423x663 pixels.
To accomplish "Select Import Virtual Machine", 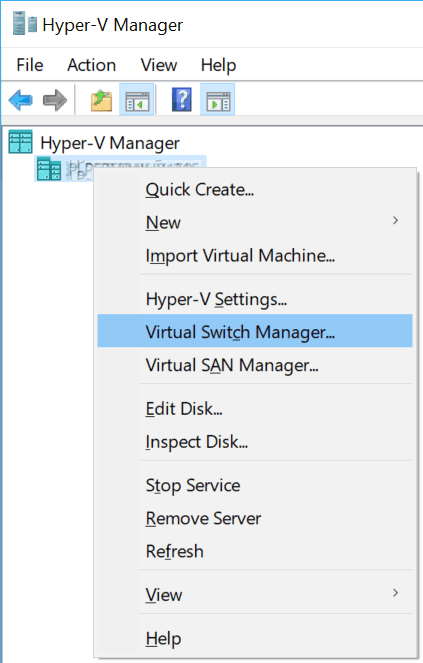I will point(255,255).
